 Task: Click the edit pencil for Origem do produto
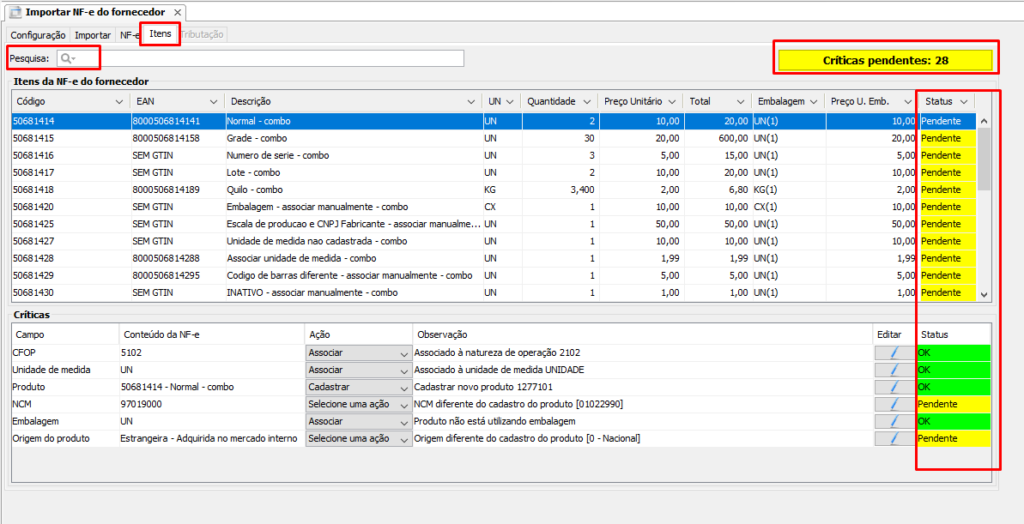click(x=894, y=438)
